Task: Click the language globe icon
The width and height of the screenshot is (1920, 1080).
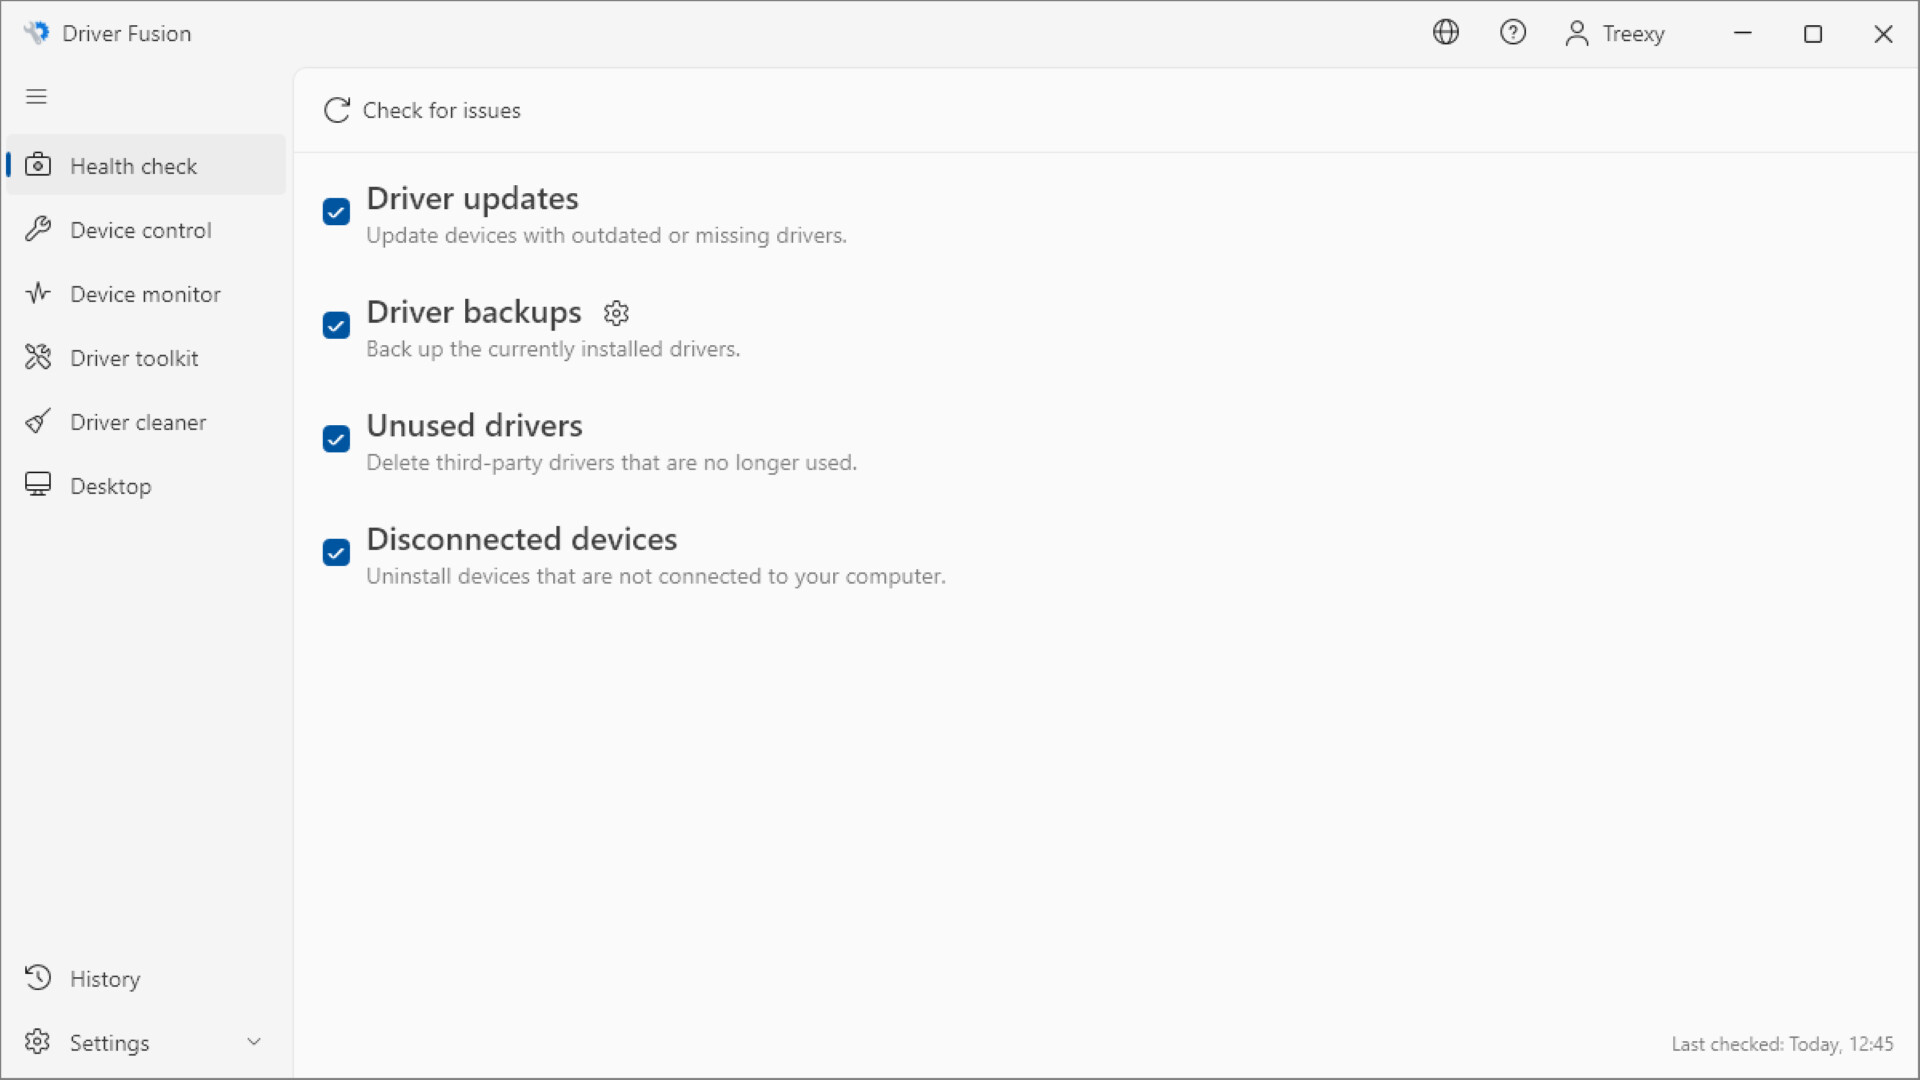Action: (1446, 32)
